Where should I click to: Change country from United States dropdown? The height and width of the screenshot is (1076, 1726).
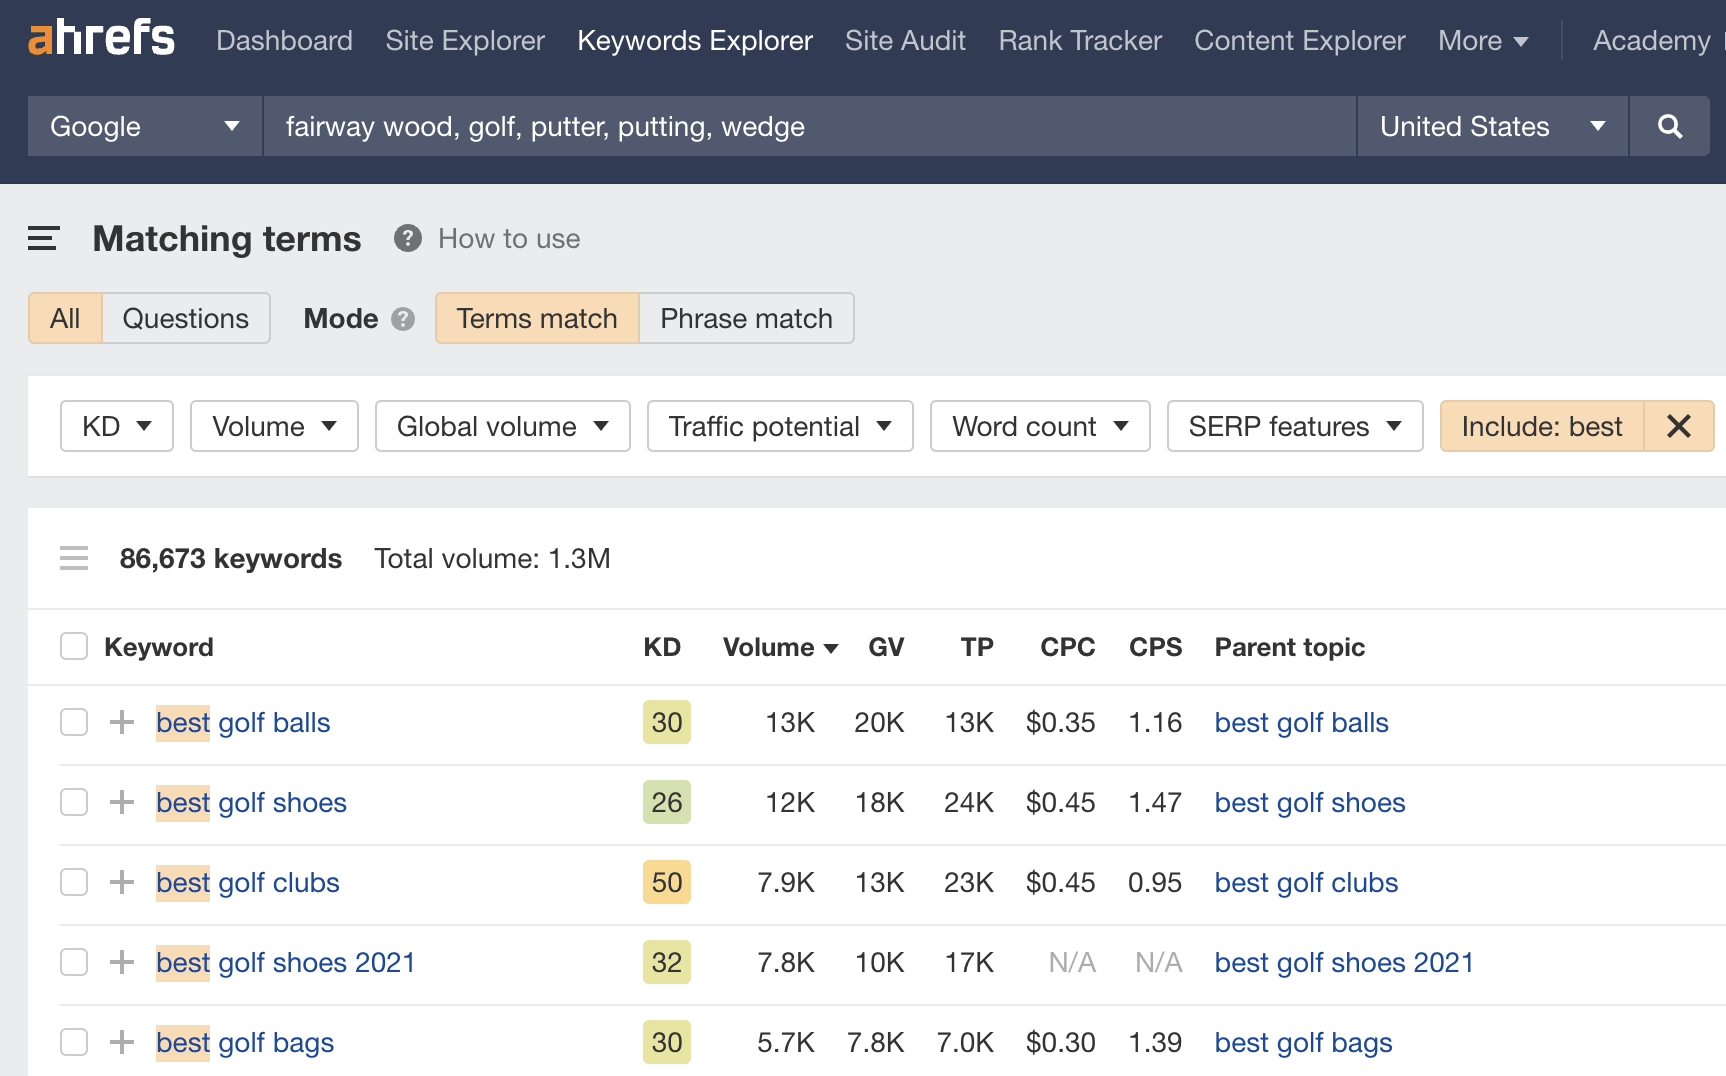pyautogui.click(x=1490, y=126)
